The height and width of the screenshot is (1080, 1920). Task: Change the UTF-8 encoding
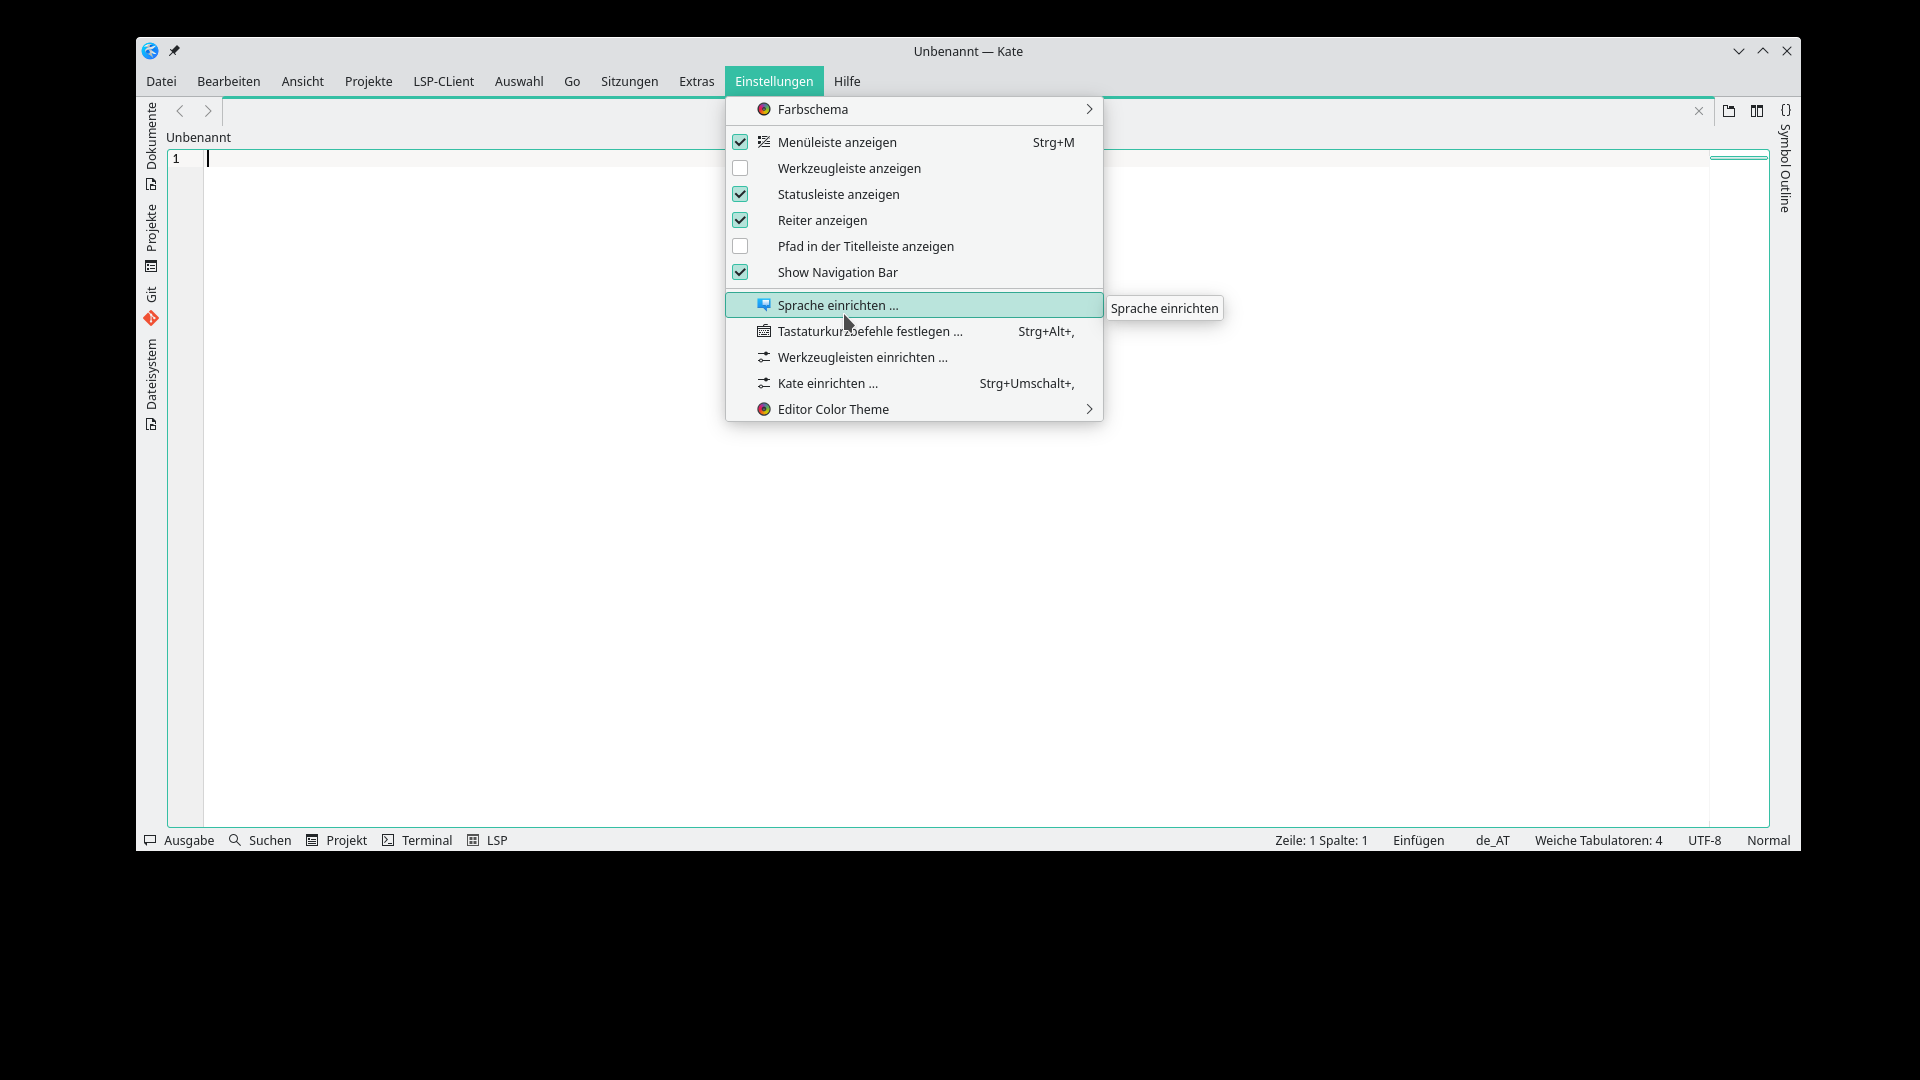(1704, 840)
